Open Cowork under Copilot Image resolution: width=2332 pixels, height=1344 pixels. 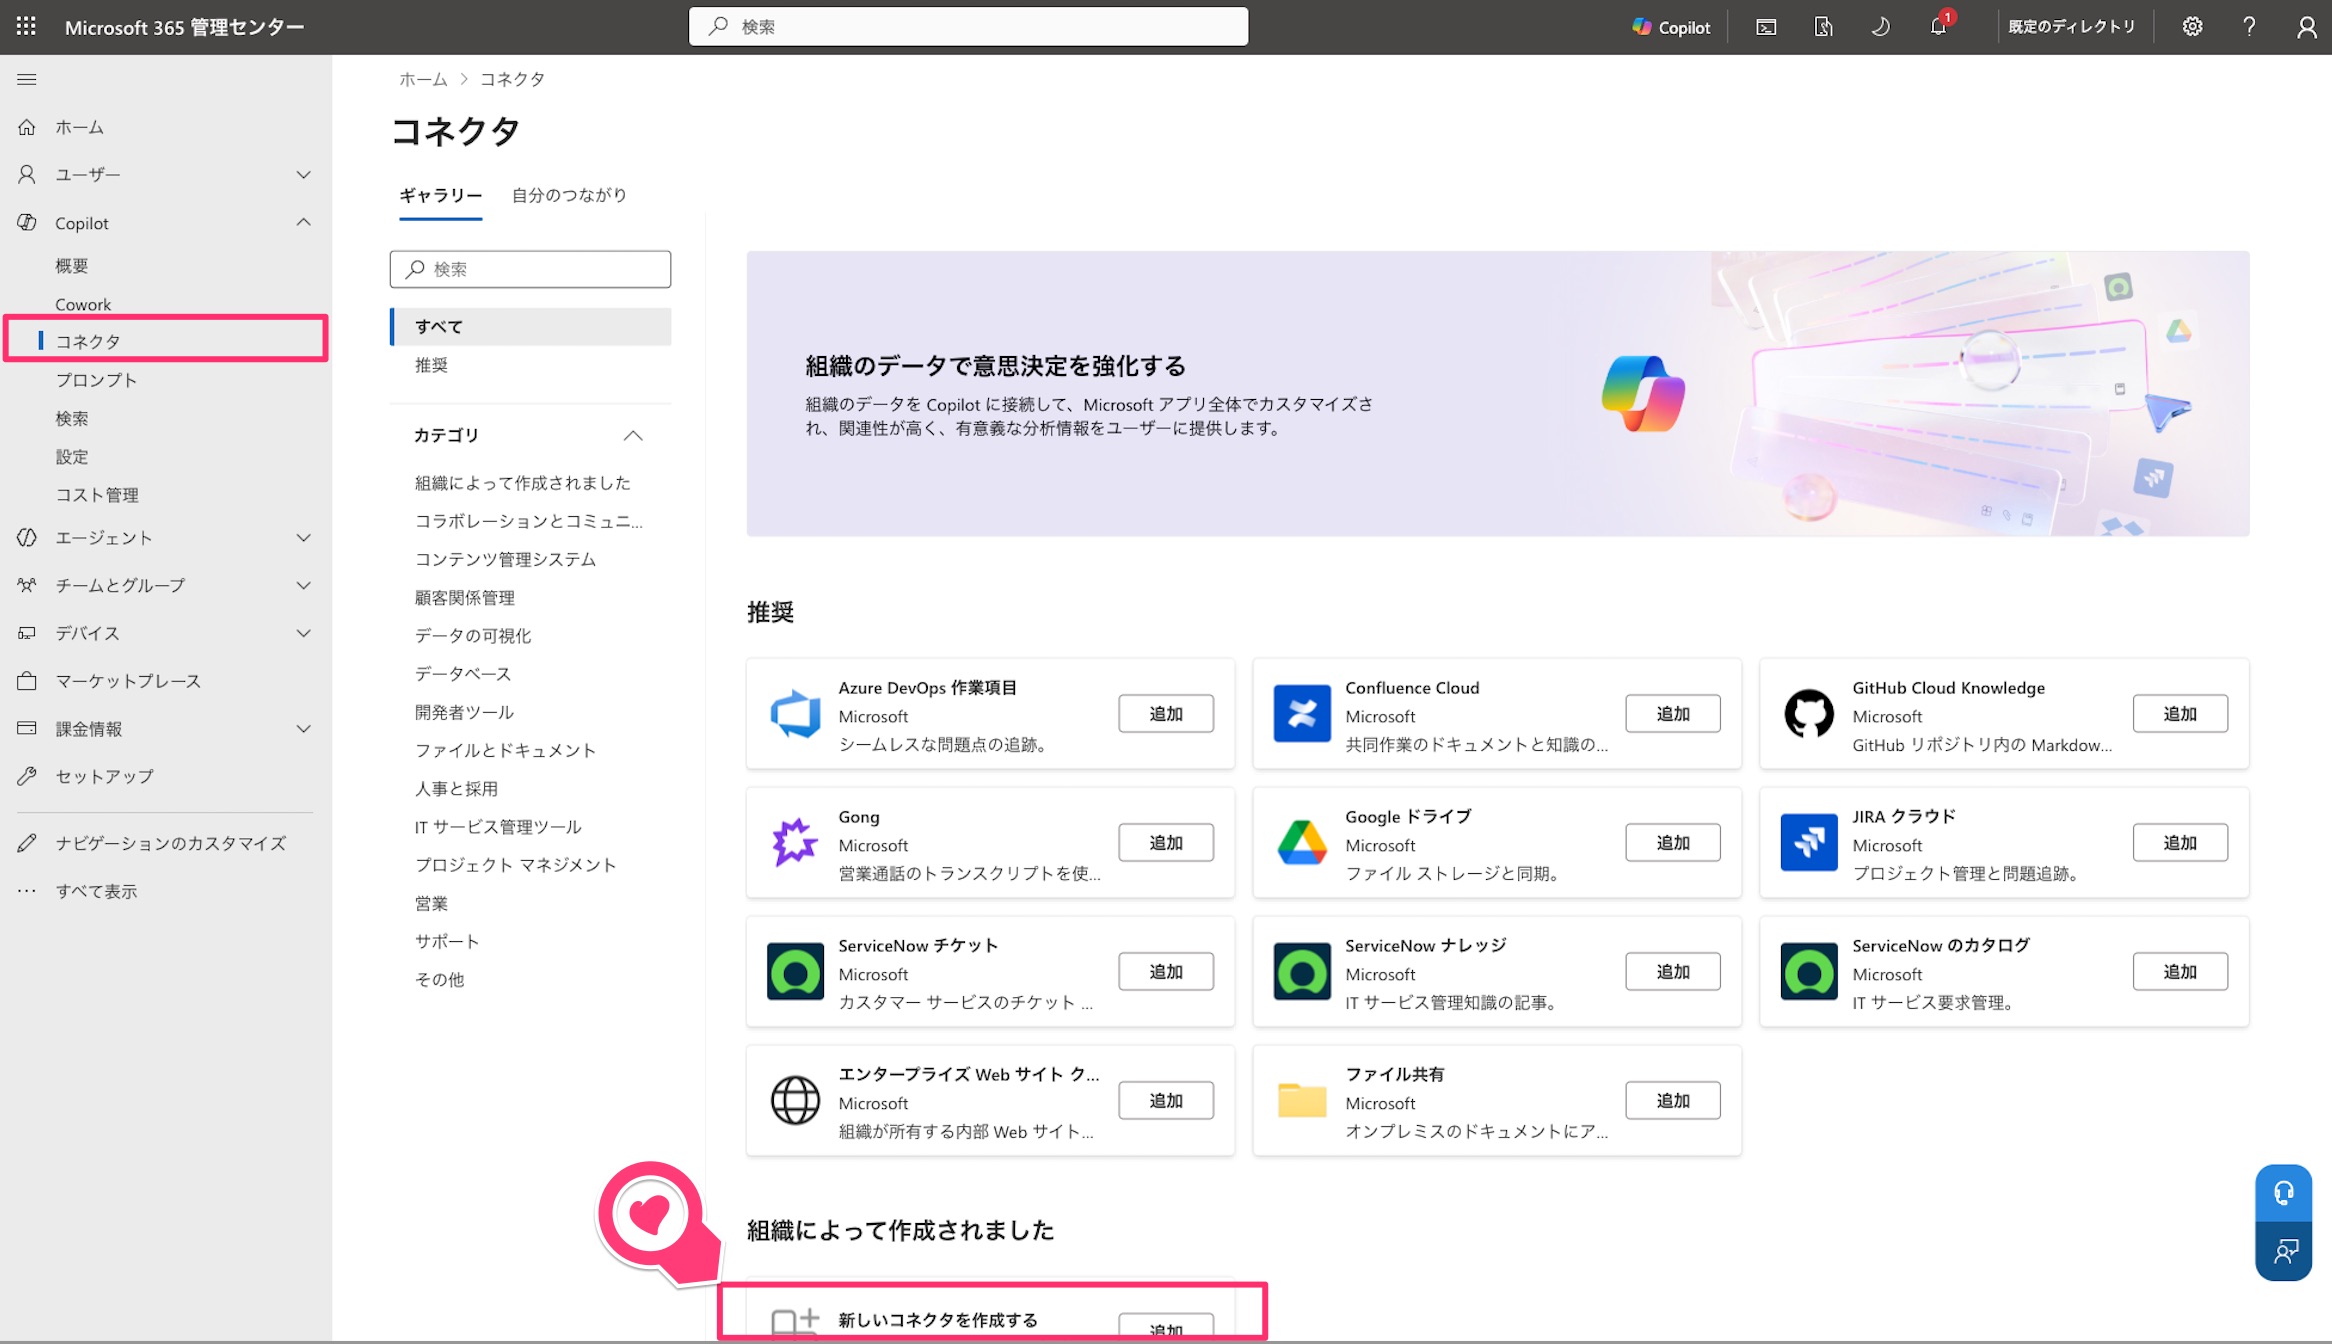(x=83, y=304)
